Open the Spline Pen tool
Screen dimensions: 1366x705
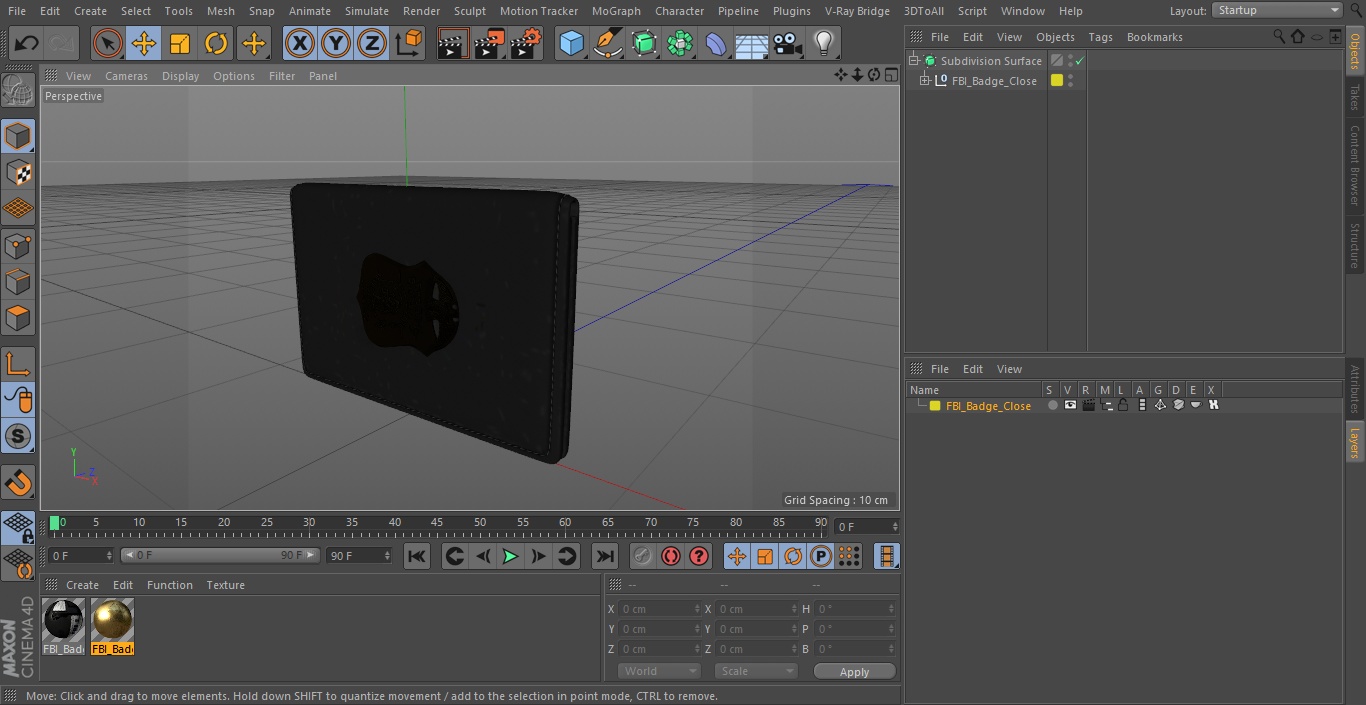pyautogui.click(x=607, y=43)
